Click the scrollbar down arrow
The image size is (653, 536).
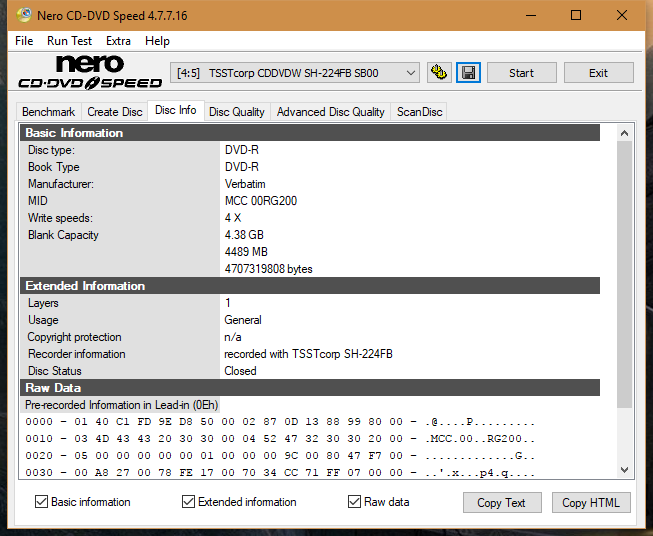pos(624,470)
